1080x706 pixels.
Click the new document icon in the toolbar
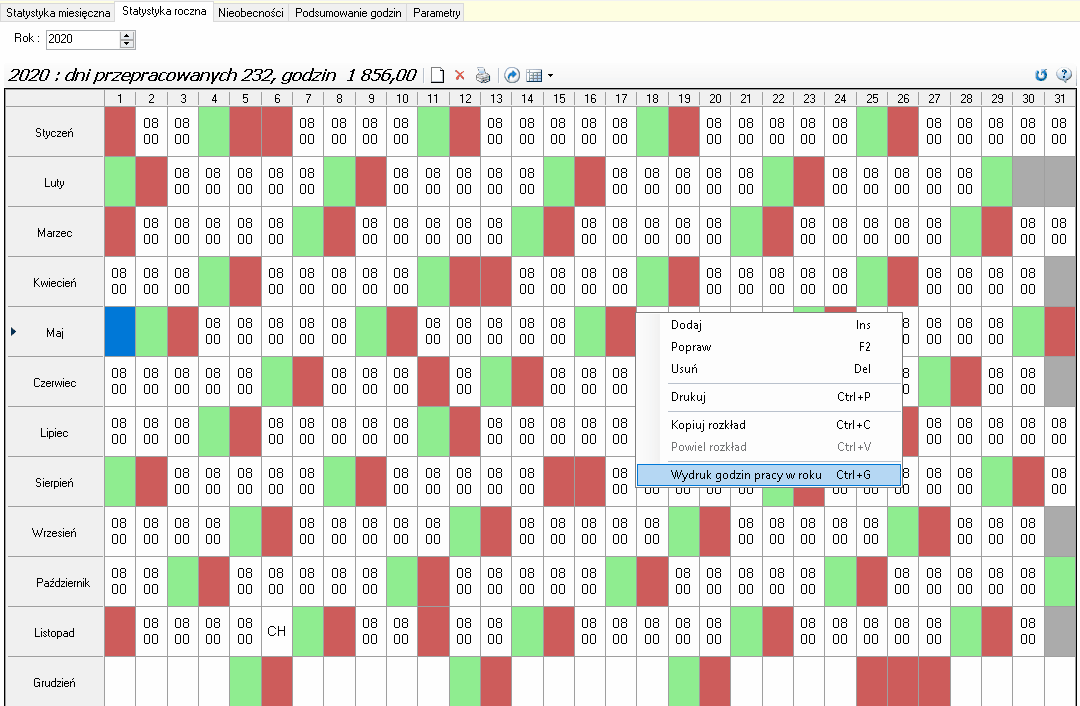click(437, 75)
